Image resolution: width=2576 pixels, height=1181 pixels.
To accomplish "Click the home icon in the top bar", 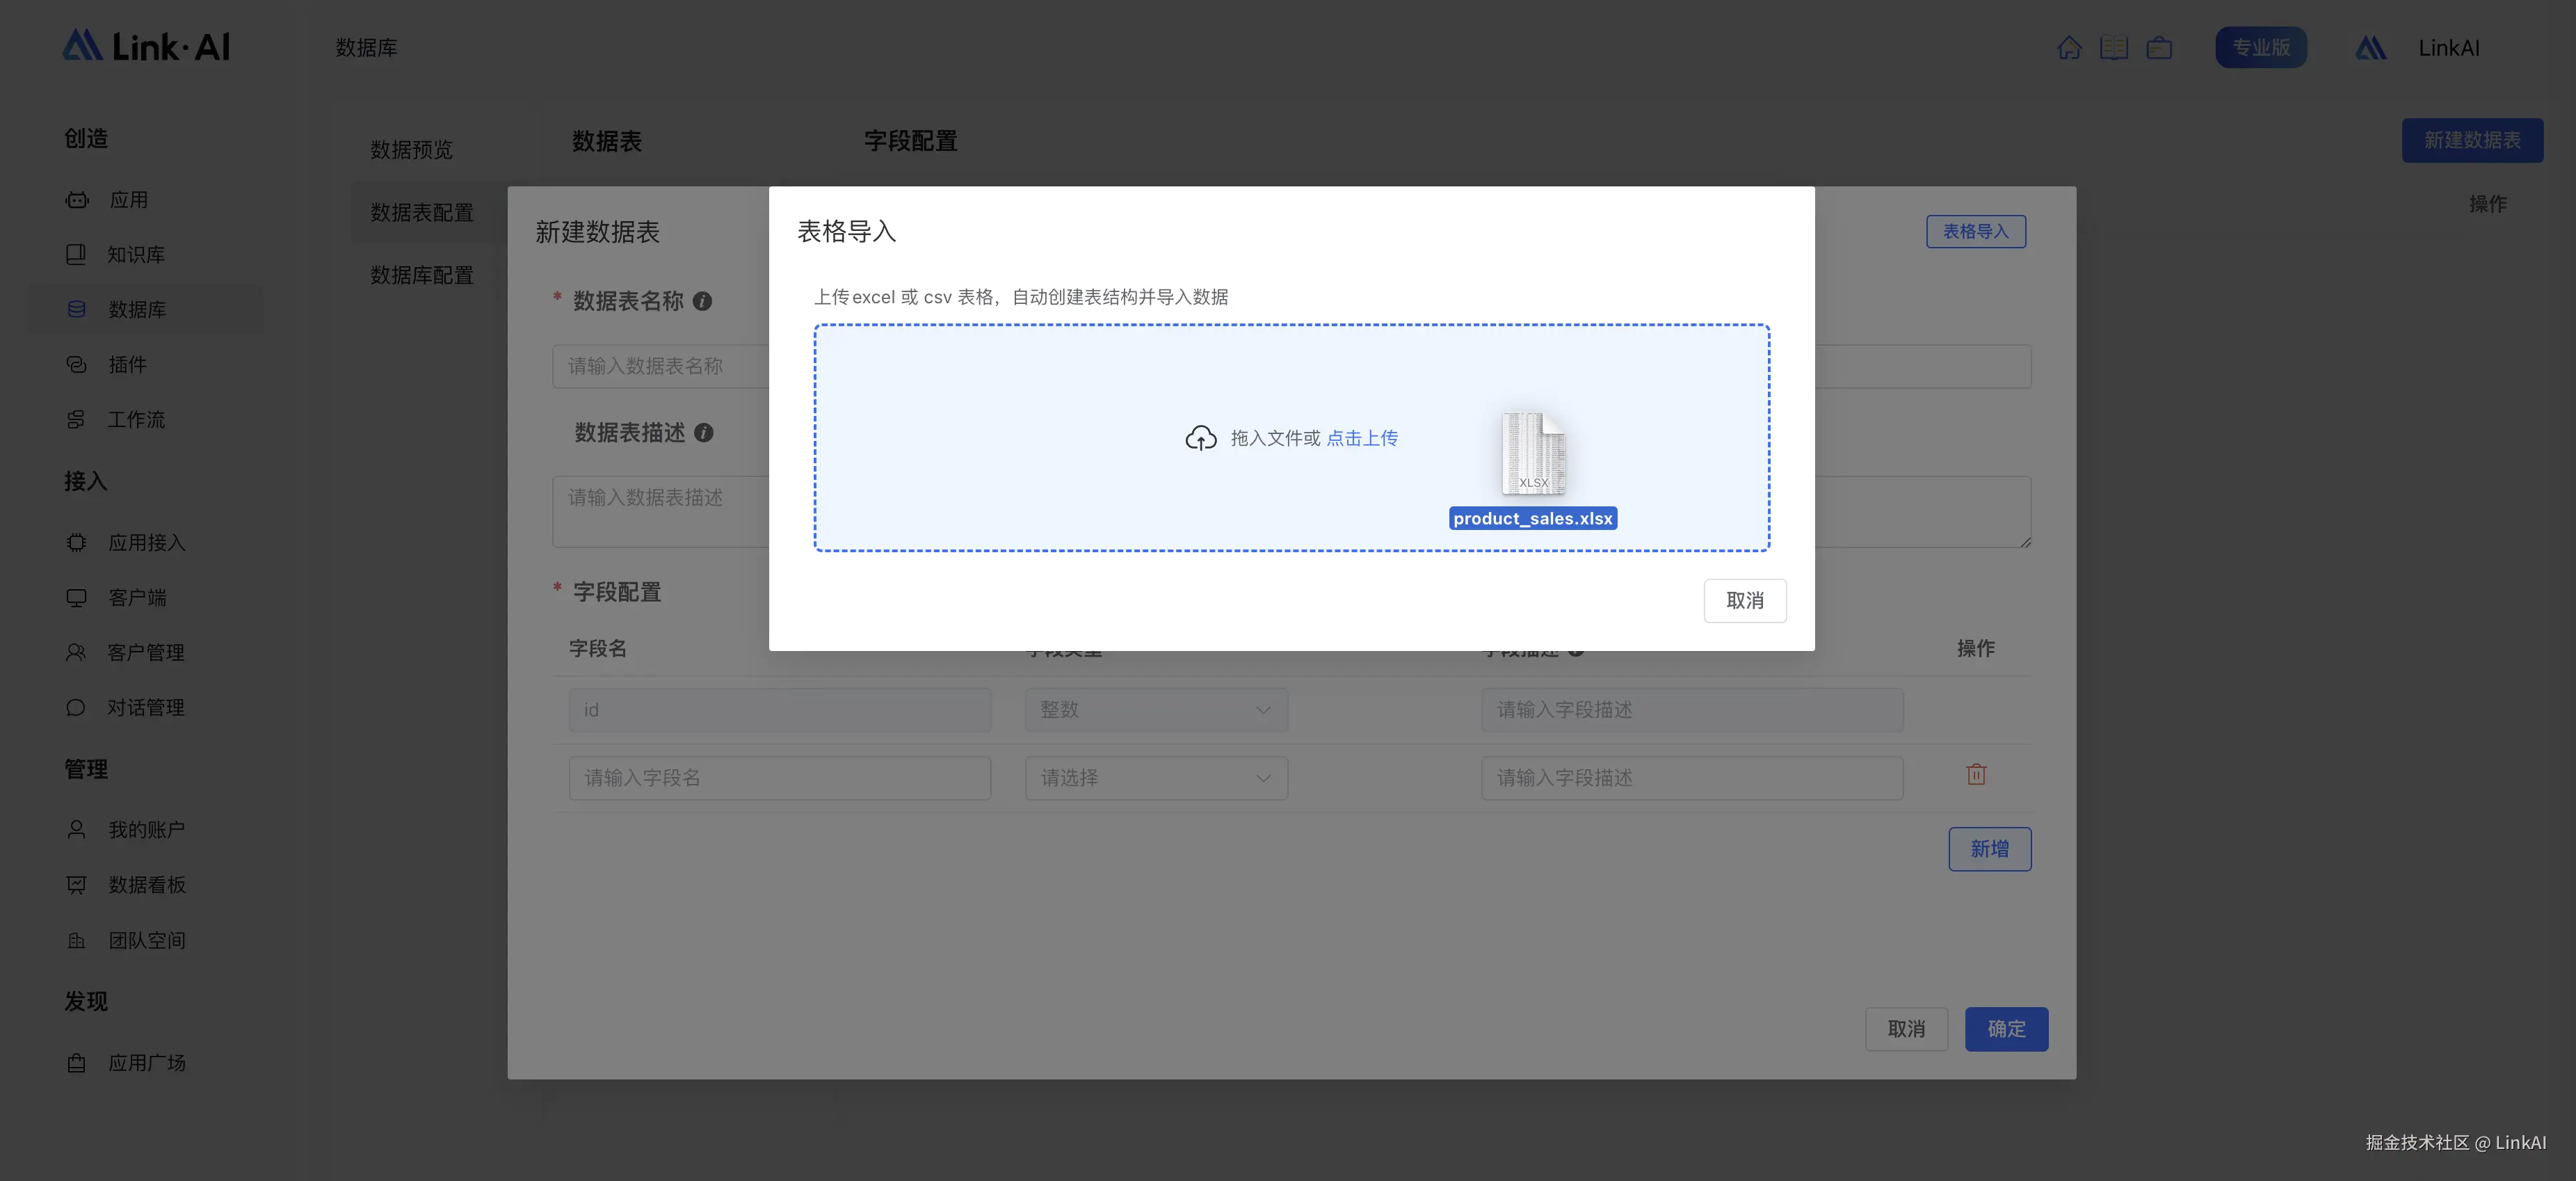I will coord(2070,47).
